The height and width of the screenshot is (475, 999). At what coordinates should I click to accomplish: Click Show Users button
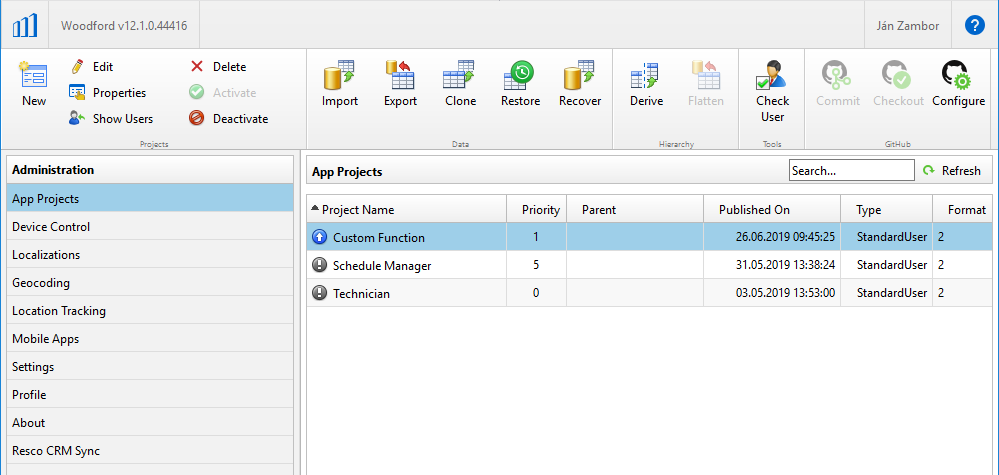(111, 118)
